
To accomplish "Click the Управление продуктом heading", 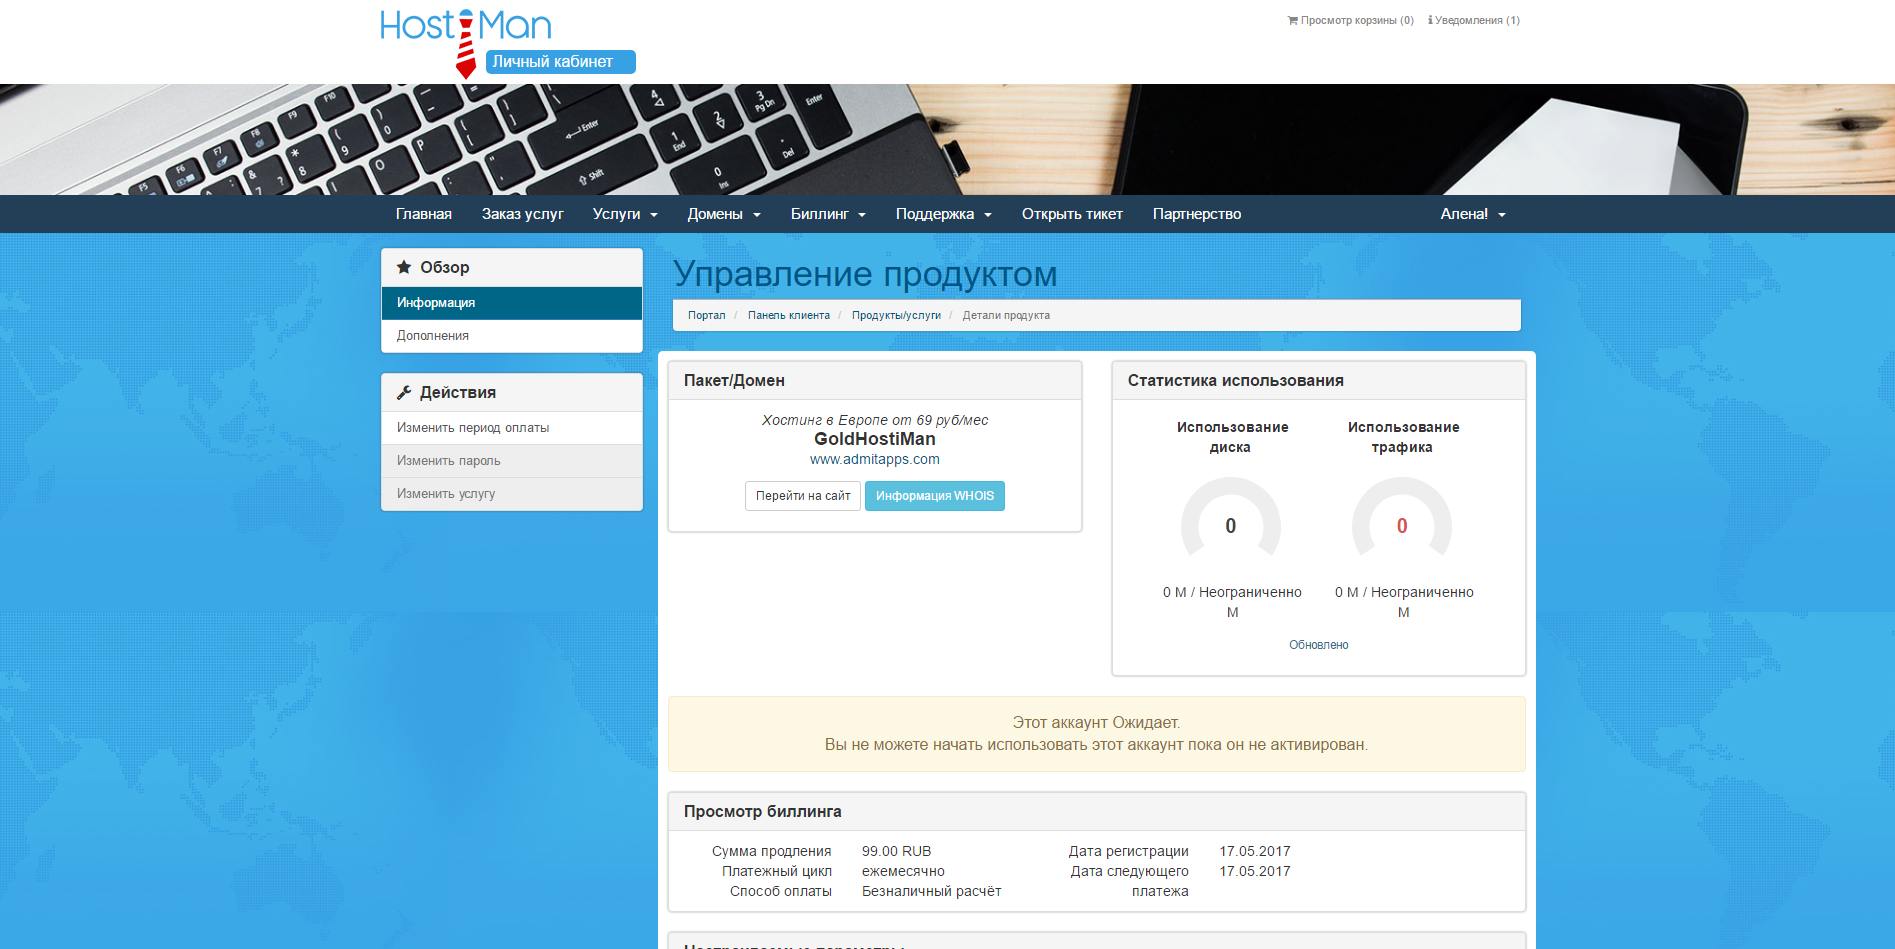I will point(865,274).
